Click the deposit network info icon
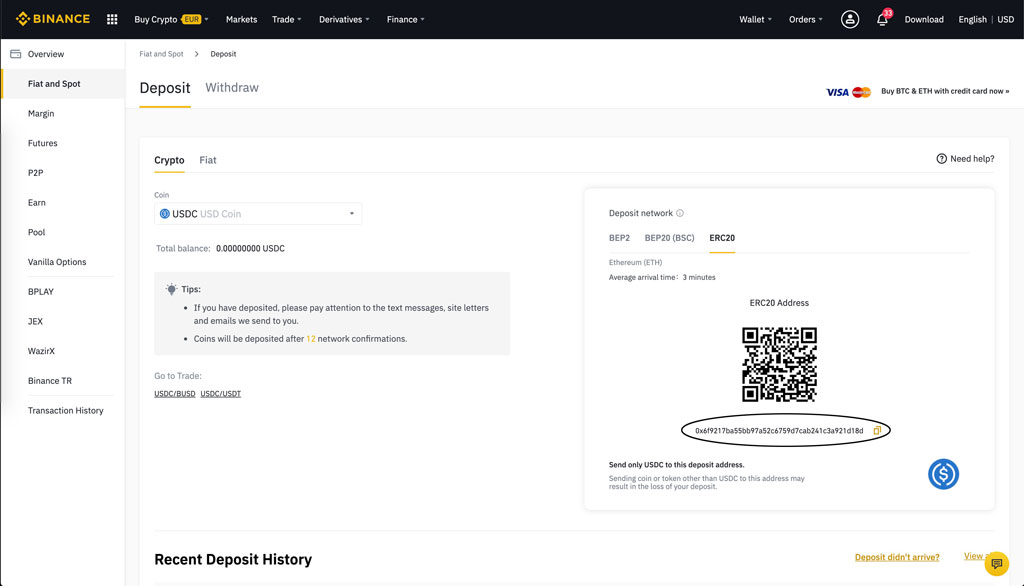 [x=680, y=213]
